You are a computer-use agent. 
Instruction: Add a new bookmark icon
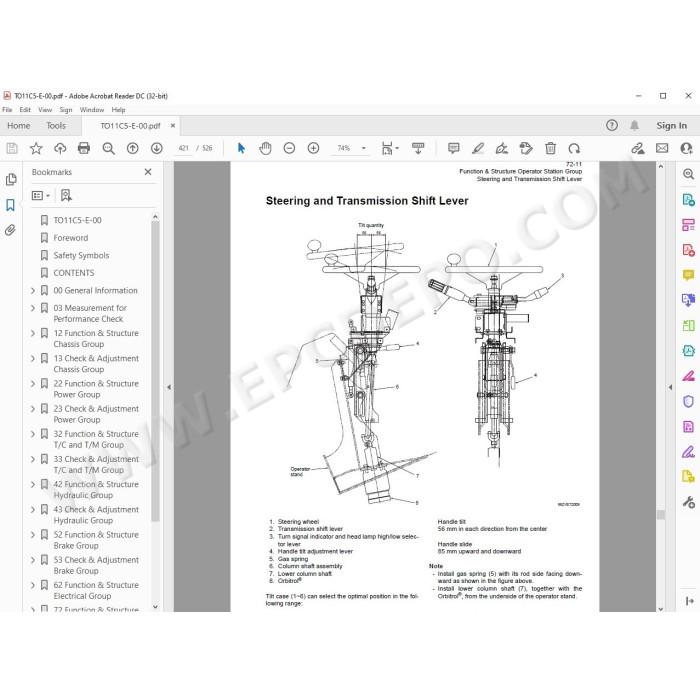point(66,195)
